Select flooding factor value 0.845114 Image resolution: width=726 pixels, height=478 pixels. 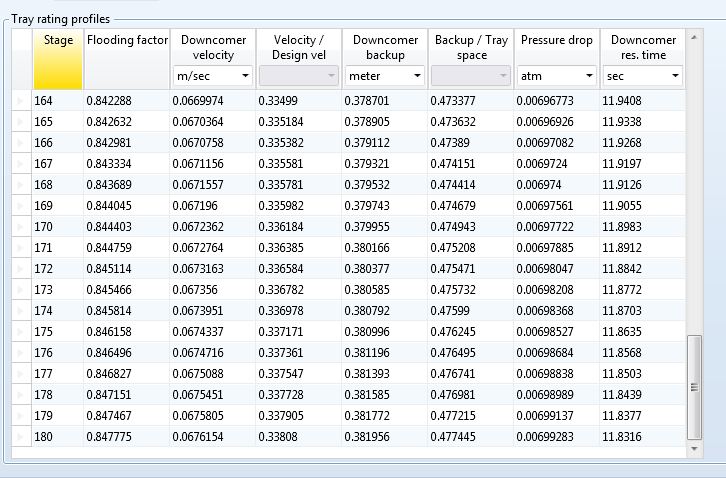(126, 269)
